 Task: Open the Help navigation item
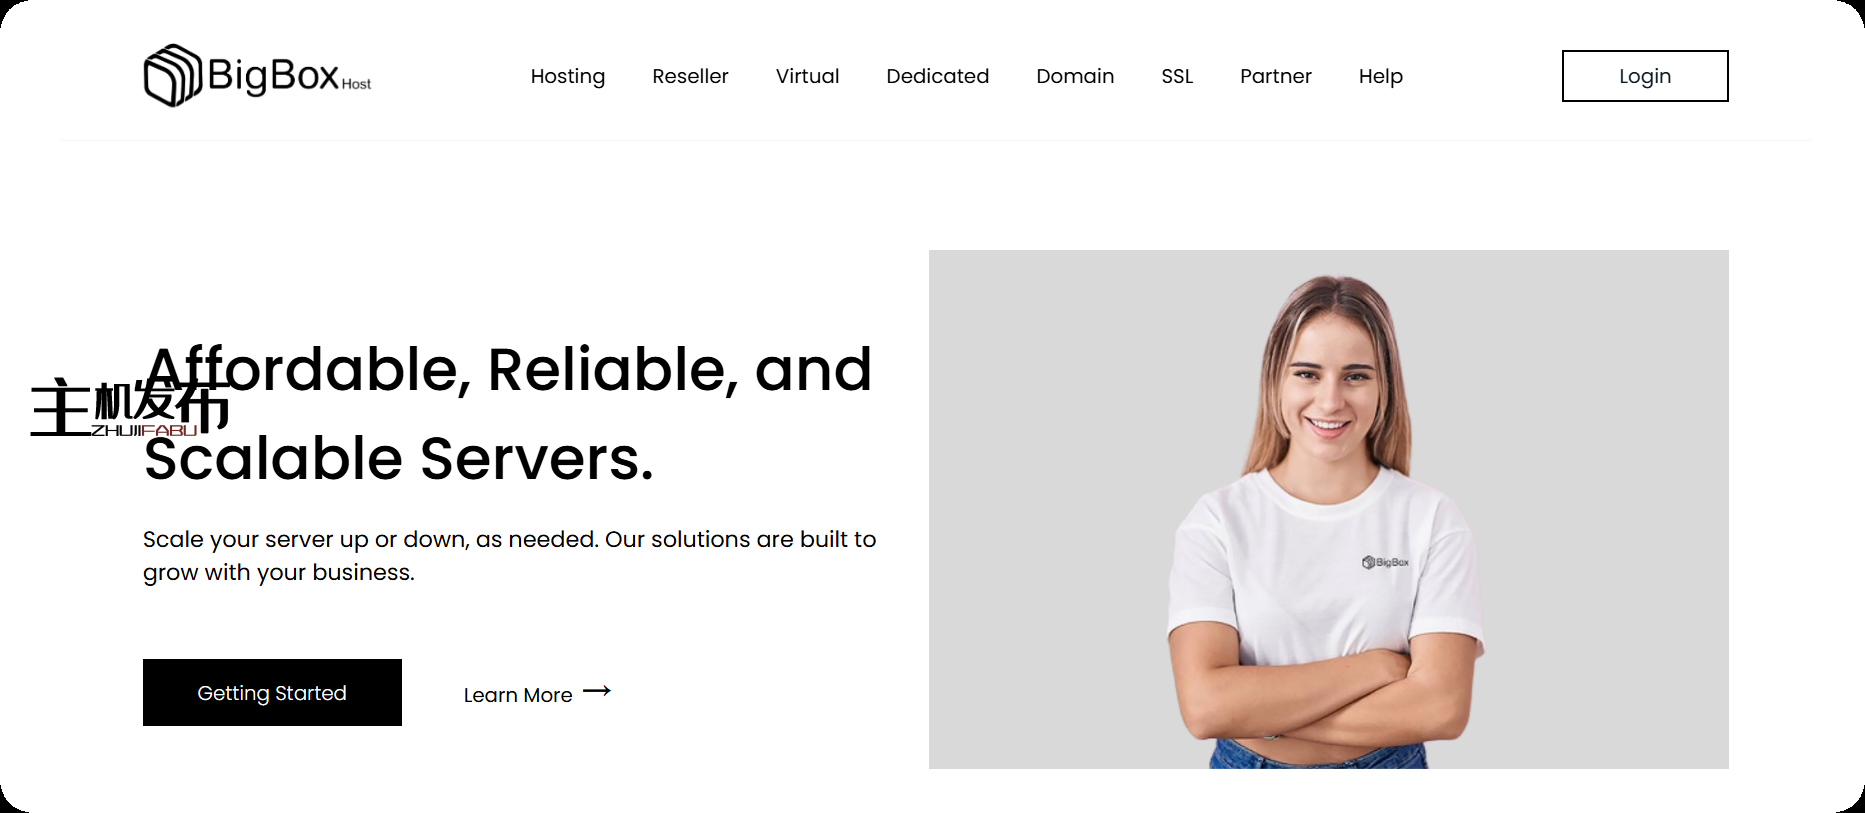1380,76
